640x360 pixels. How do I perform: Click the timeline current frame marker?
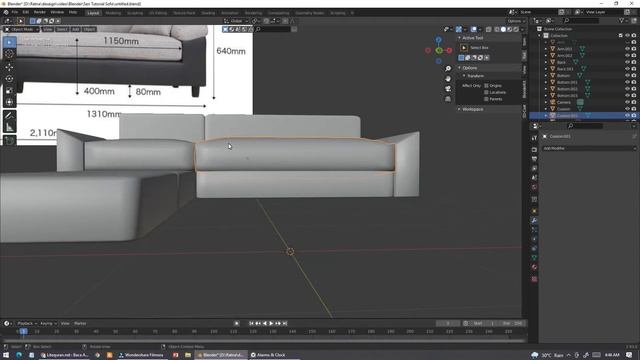pos(23,331)
